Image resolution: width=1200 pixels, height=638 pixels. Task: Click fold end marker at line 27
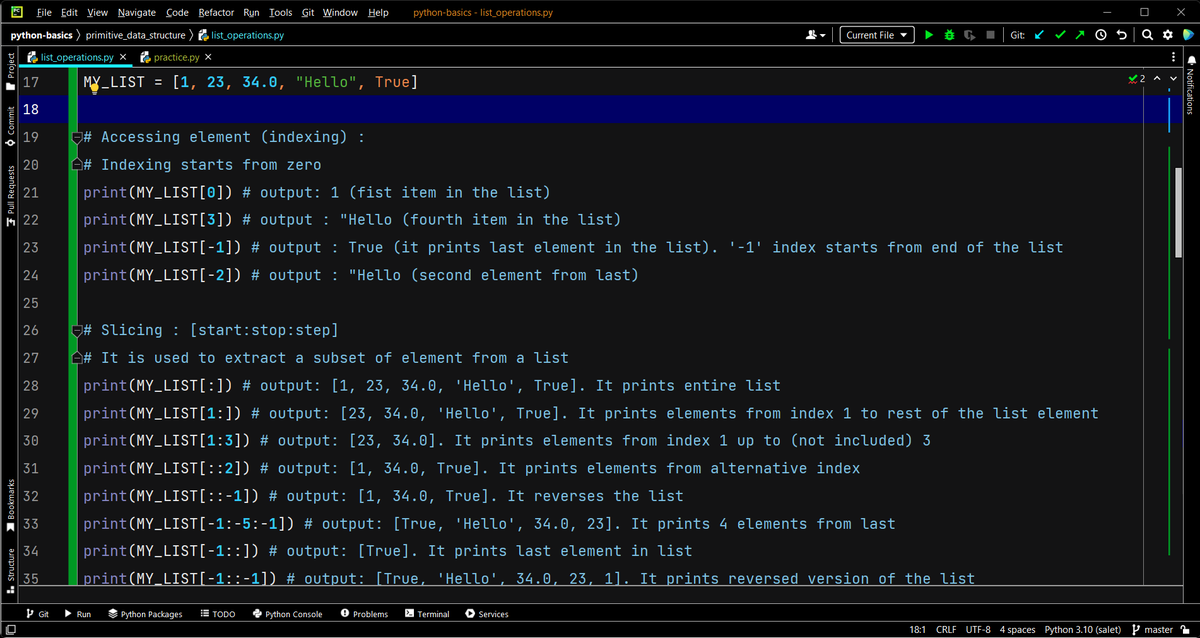click(76, 357)
